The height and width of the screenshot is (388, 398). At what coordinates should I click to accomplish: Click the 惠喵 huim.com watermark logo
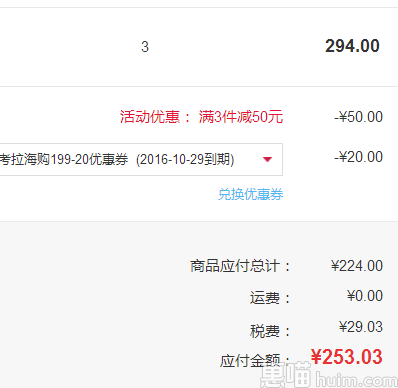click(329, 376)
